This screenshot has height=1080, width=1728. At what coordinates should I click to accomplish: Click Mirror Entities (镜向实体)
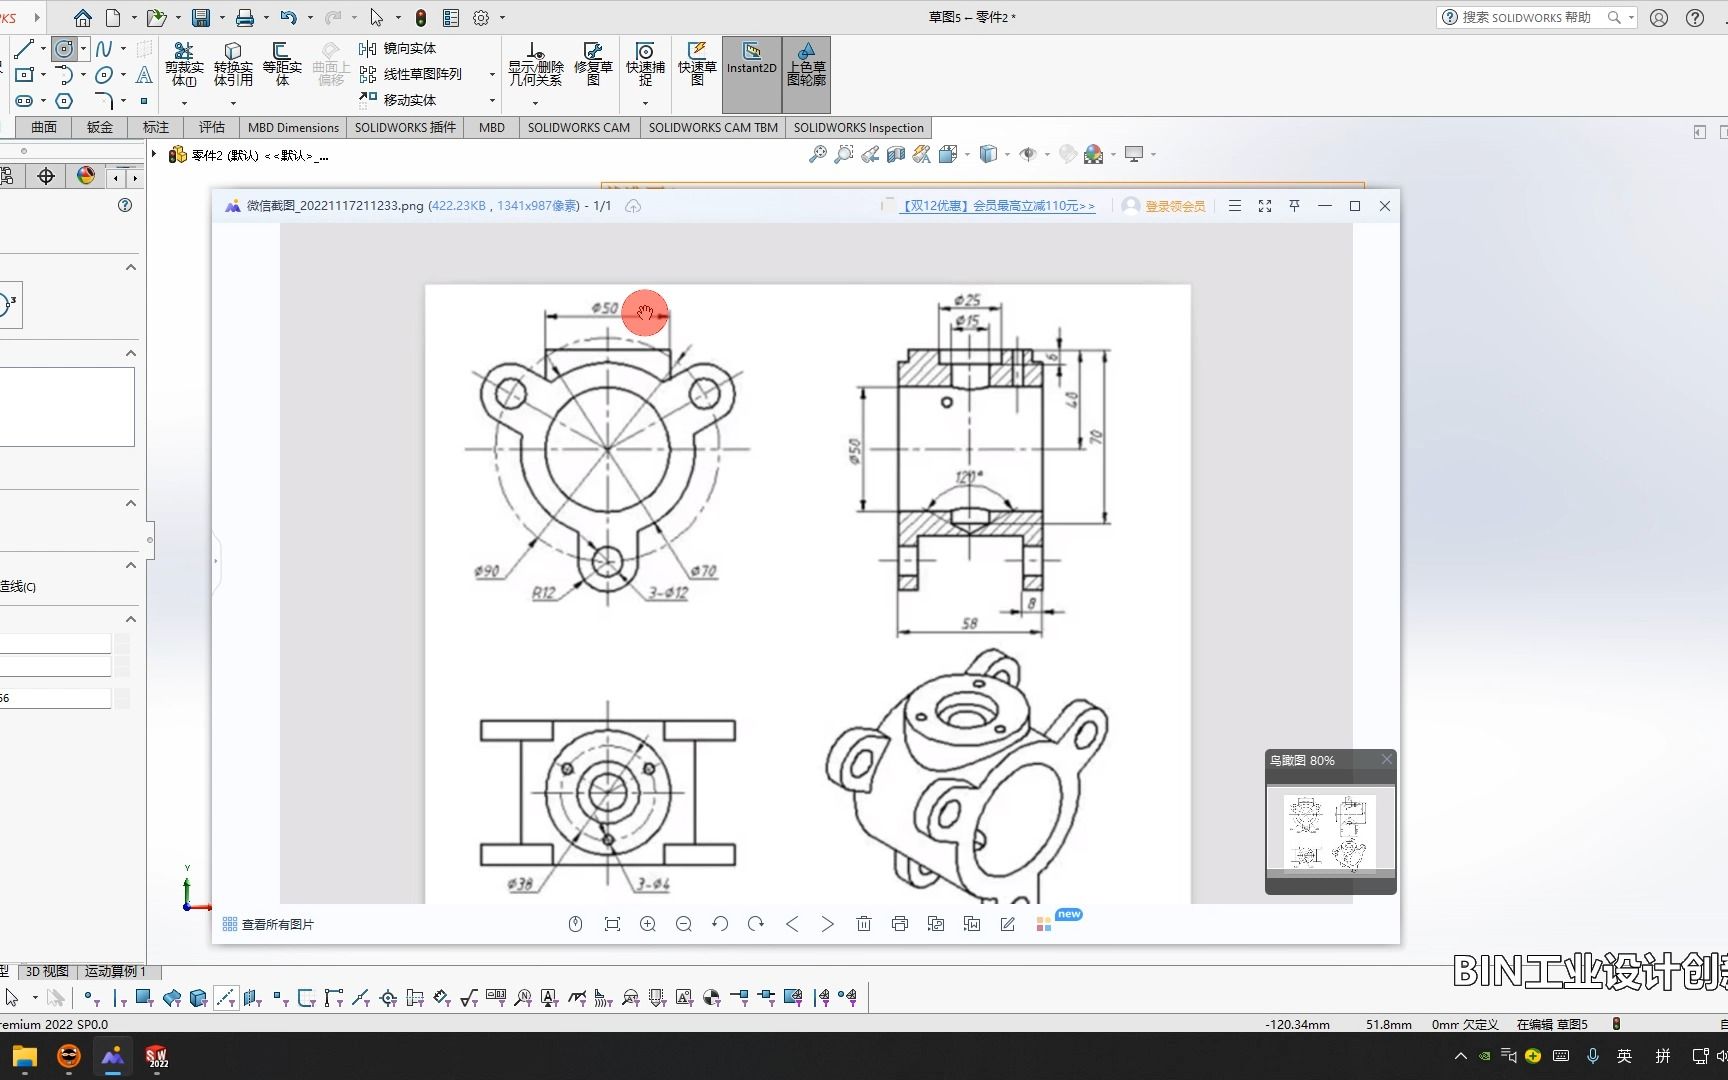[x=398, y=48]
